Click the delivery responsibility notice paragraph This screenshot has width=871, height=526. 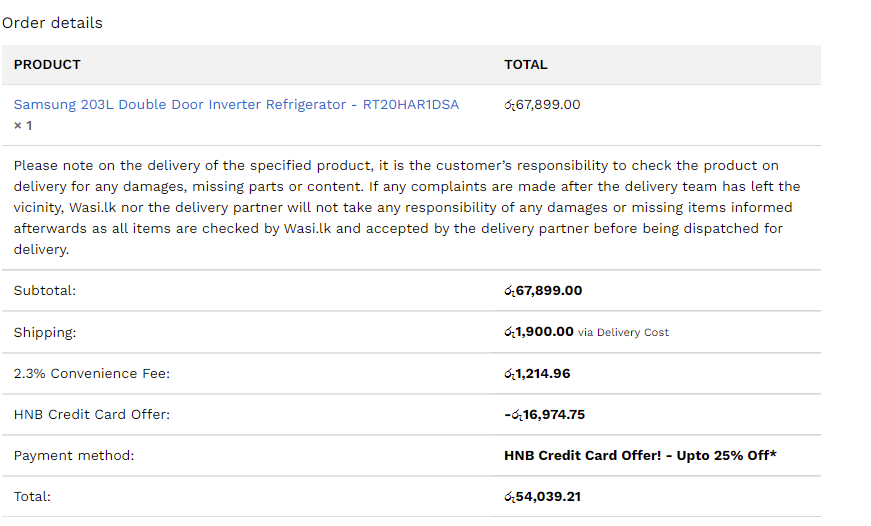pyautogui.click(x=407, y=207)
